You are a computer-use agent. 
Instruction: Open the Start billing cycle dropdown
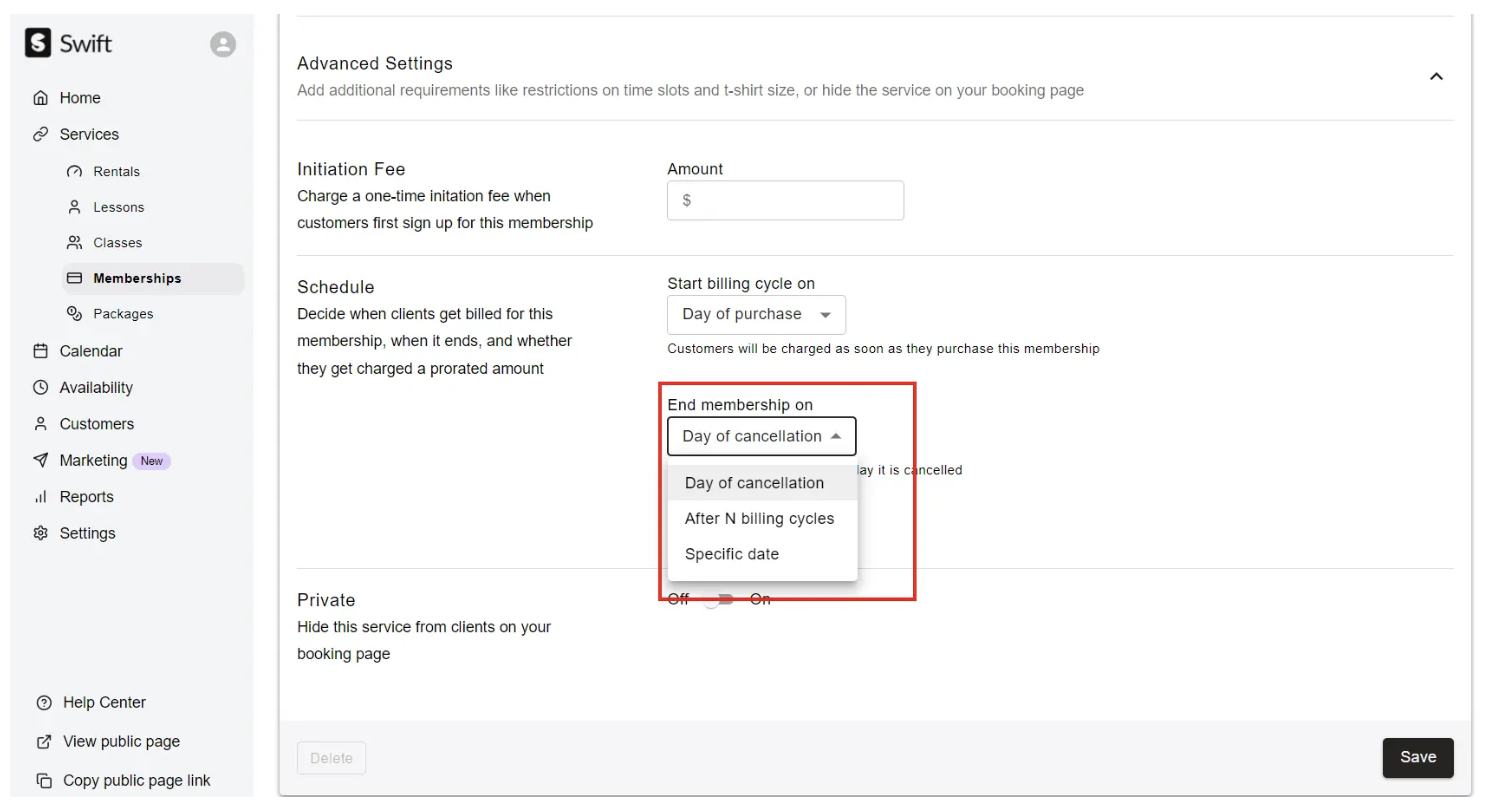click(756, 314)
